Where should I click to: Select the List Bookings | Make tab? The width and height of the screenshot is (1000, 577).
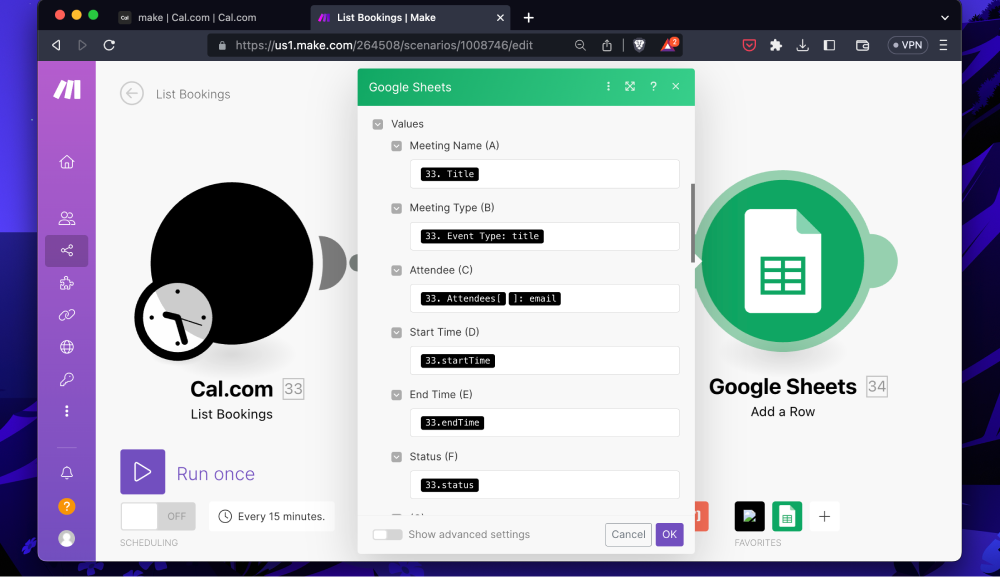tap(390, 17)
